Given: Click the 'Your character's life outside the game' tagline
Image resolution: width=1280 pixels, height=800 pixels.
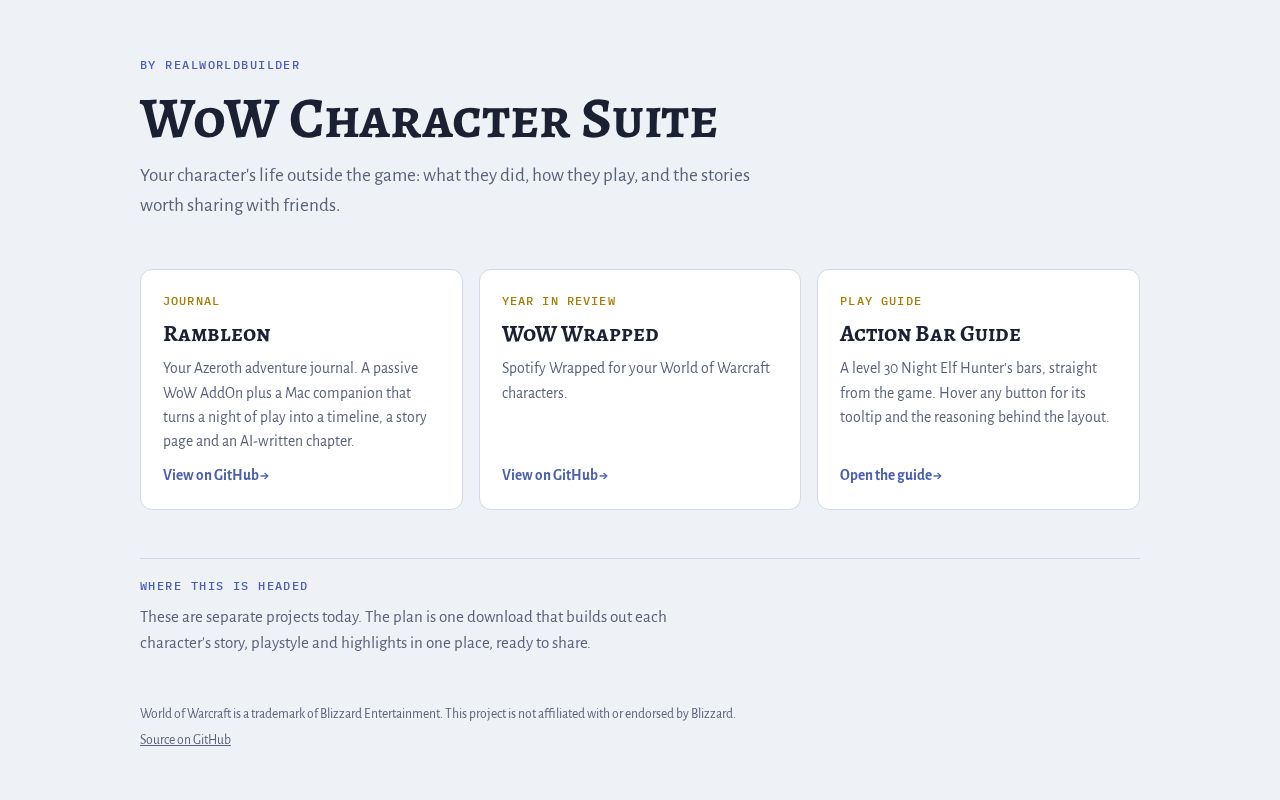Looking at the screenshot, I should [445, 190].
